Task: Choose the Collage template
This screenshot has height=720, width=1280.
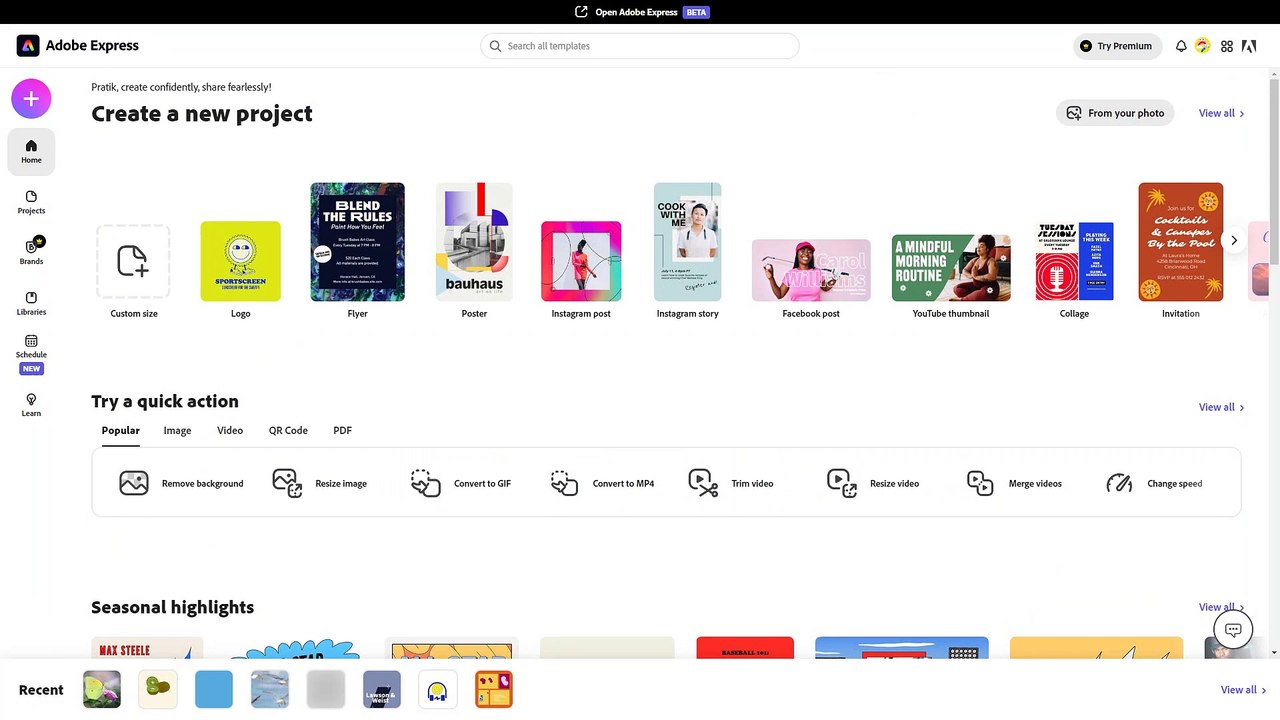Action: pyautogui.click(x=1074, y=261)
